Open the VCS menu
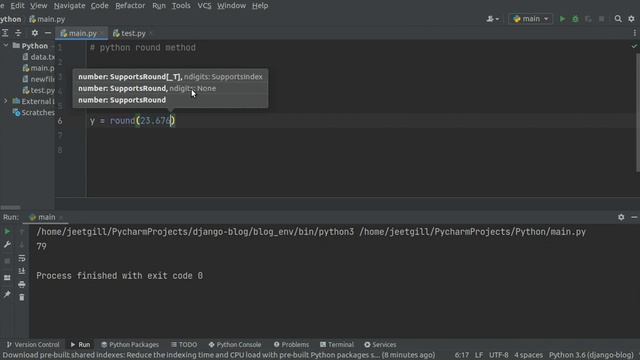640x360 pixels. point(204,6)
